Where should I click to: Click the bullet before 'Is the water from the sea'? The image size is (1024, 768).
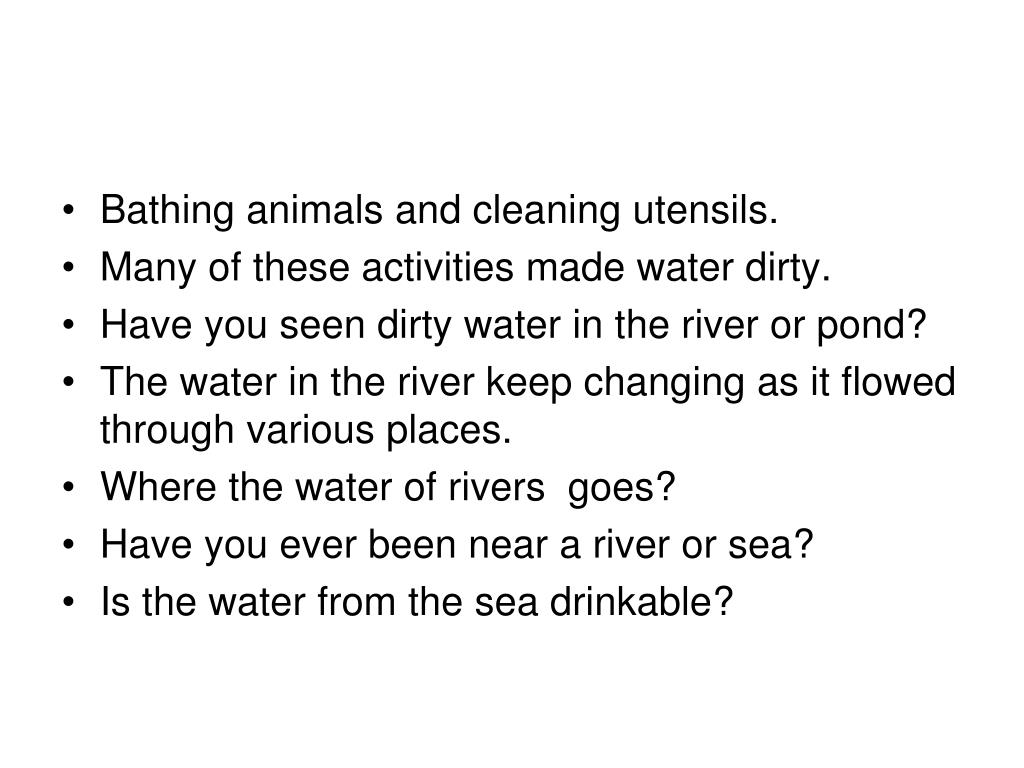(69, 602)
